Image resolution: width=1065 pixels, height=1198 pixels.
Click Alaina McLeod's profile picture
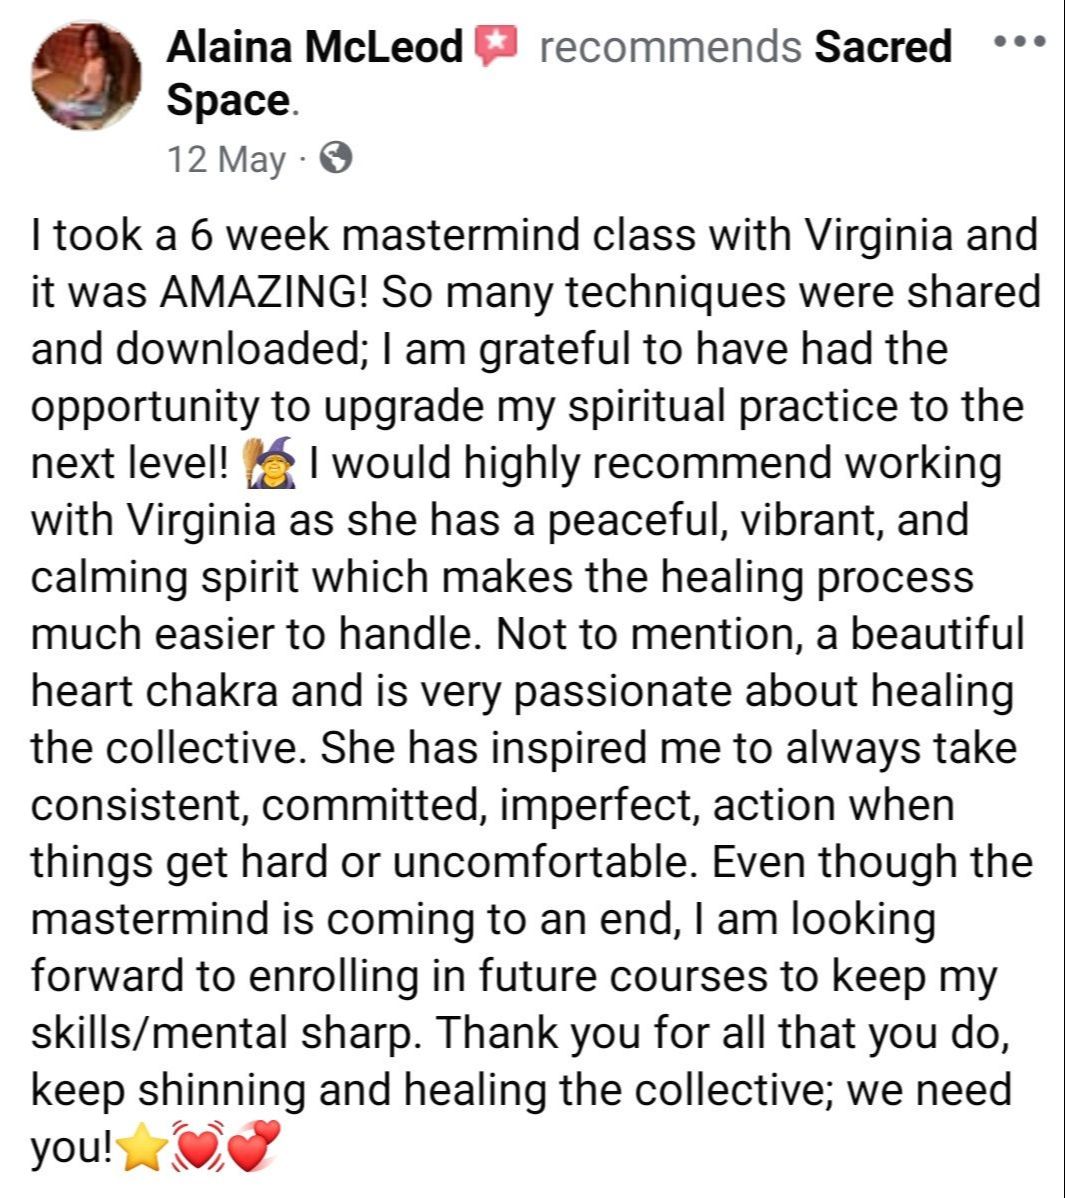coord(85,75)
